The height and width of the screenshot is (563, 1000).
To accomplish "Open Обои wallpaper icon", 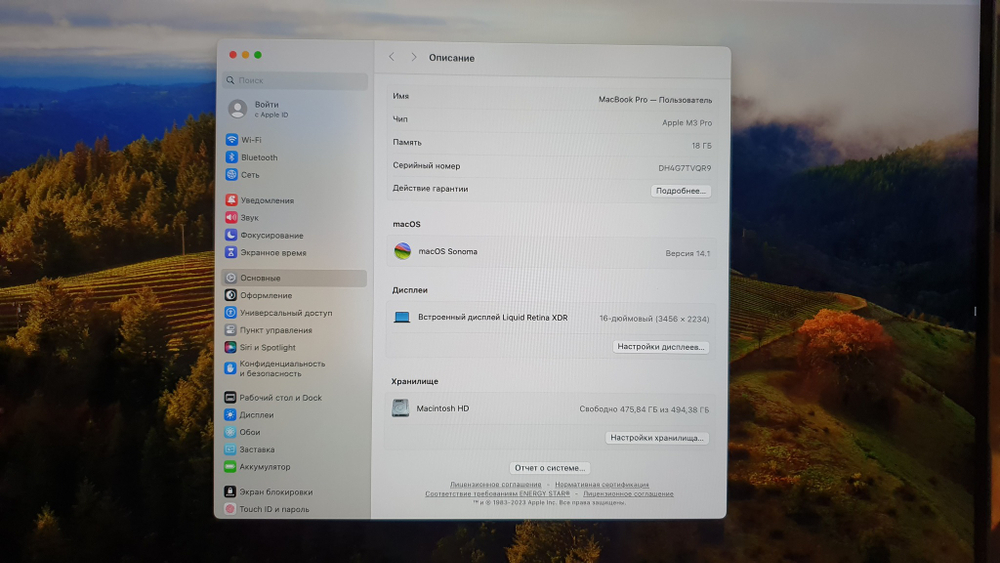I will coord(230,432).
